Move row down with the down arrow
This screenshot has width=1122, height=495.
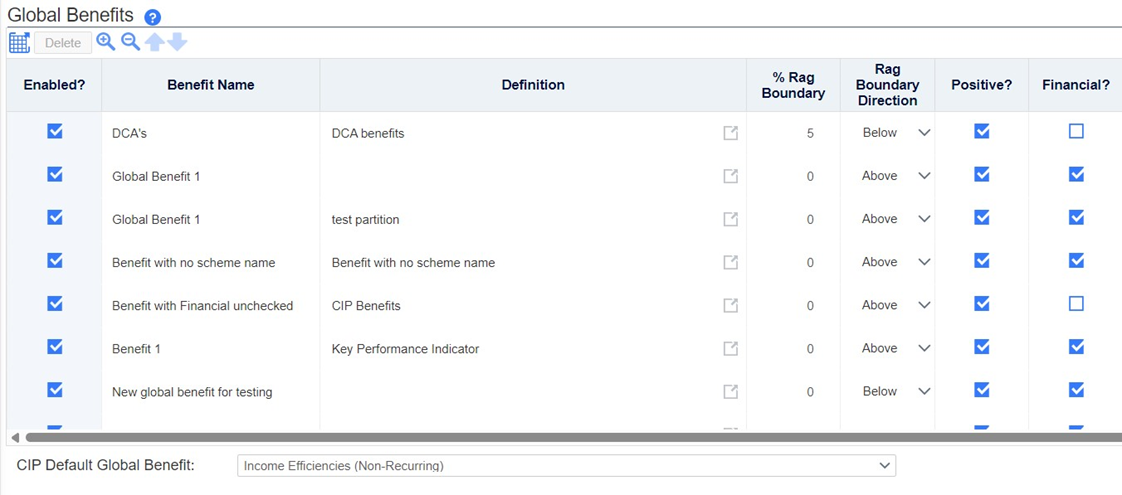click(177, 42)
